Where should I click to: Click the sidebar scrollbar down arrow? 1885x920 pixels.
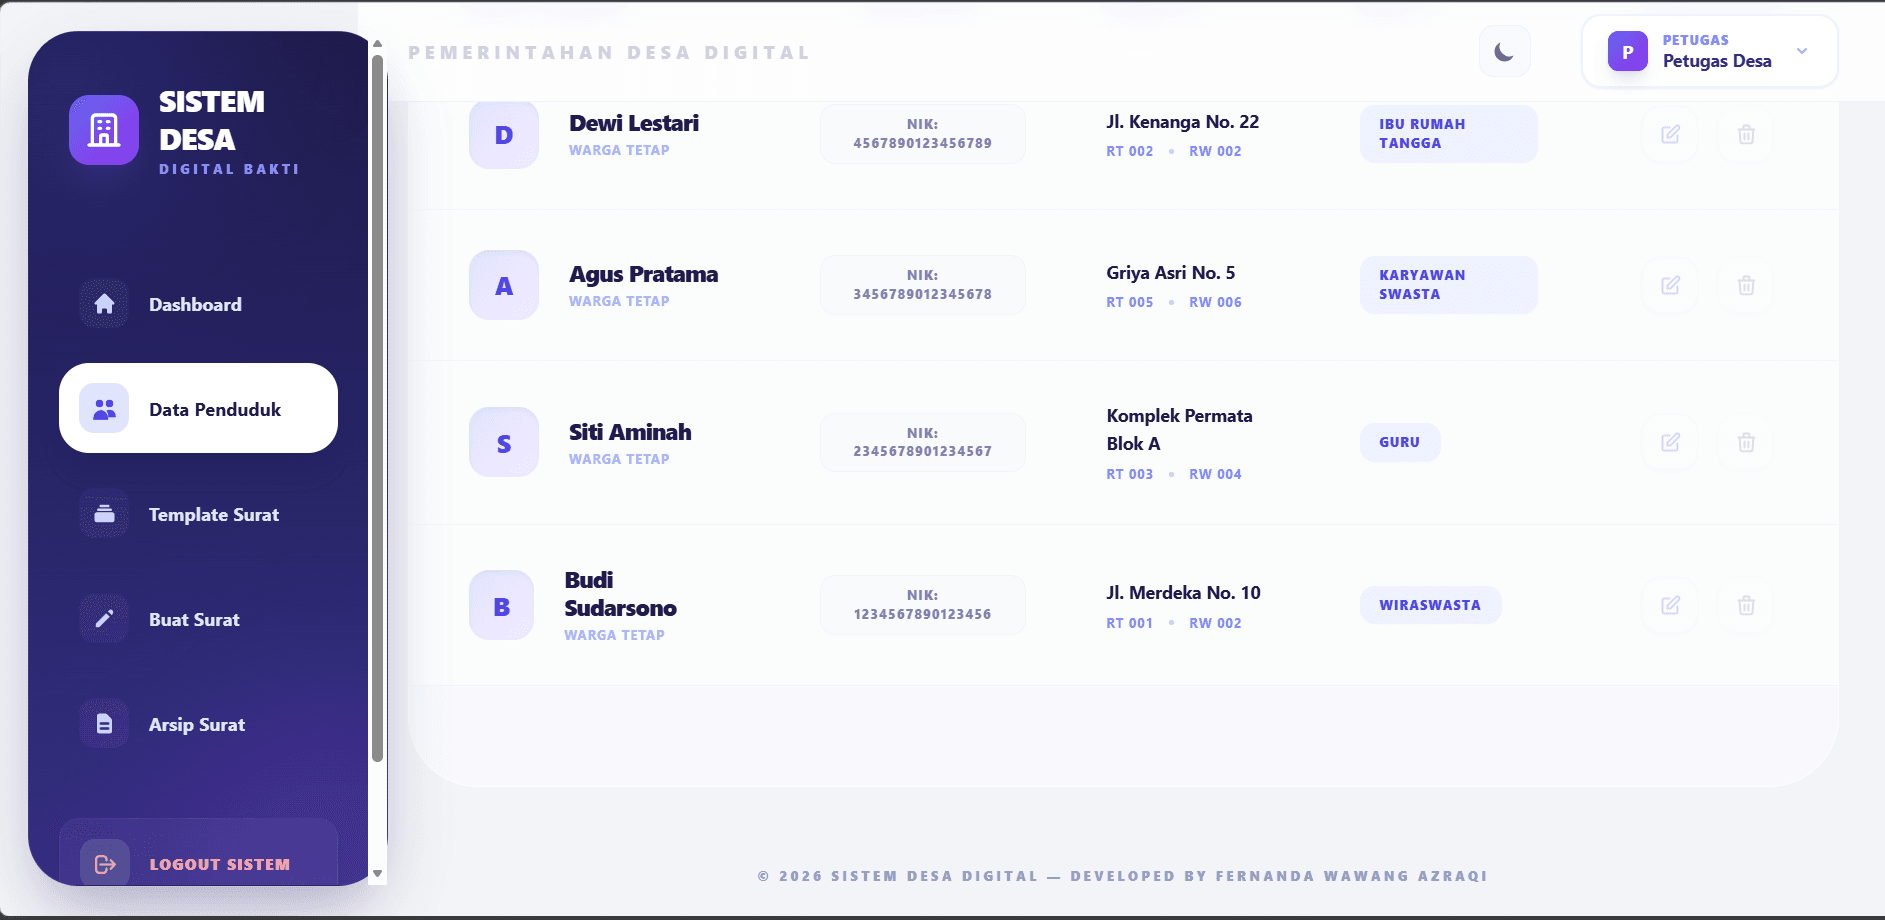377,873
